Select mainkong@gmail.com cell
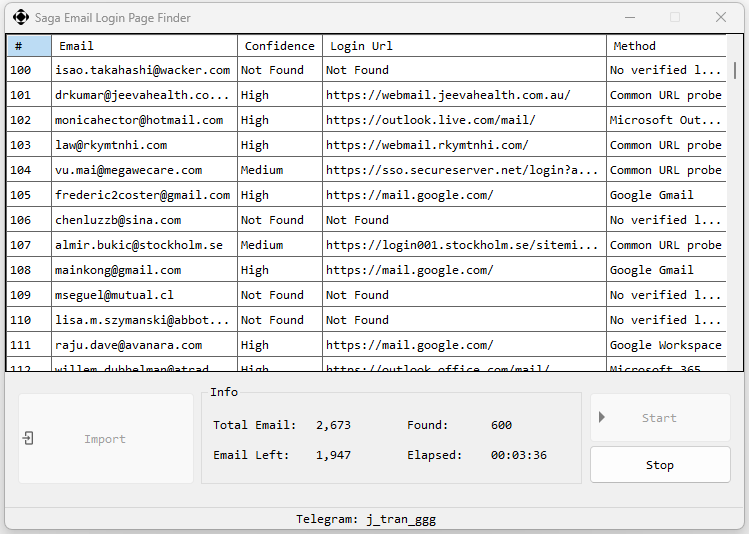 pos(144,270)
